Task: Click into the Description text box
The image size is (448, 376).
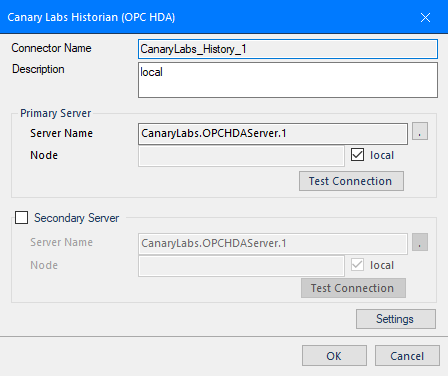Action: tap(288, 80)
